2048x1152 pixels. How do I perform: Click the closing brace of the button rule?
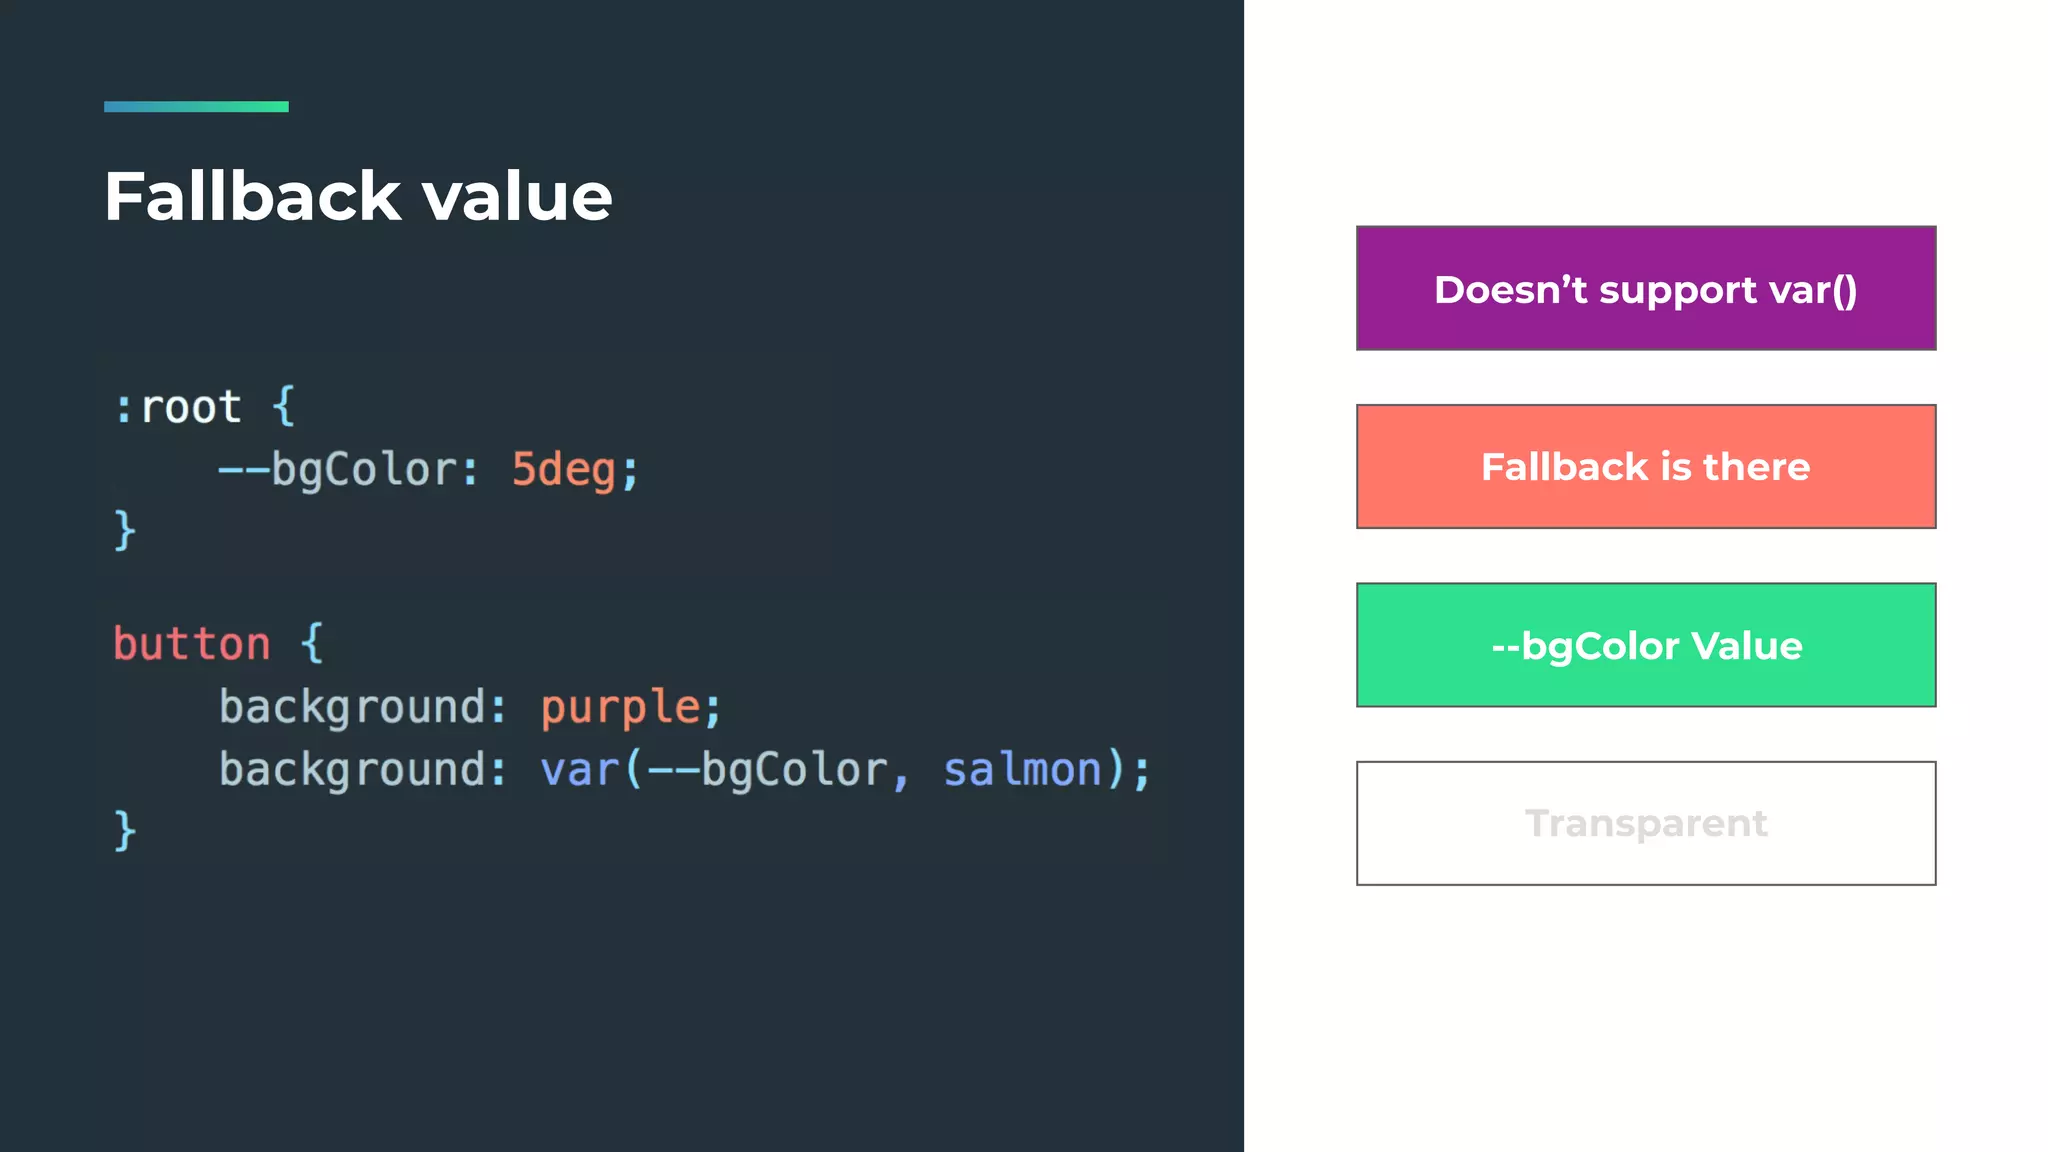click(x=124, y=831)
